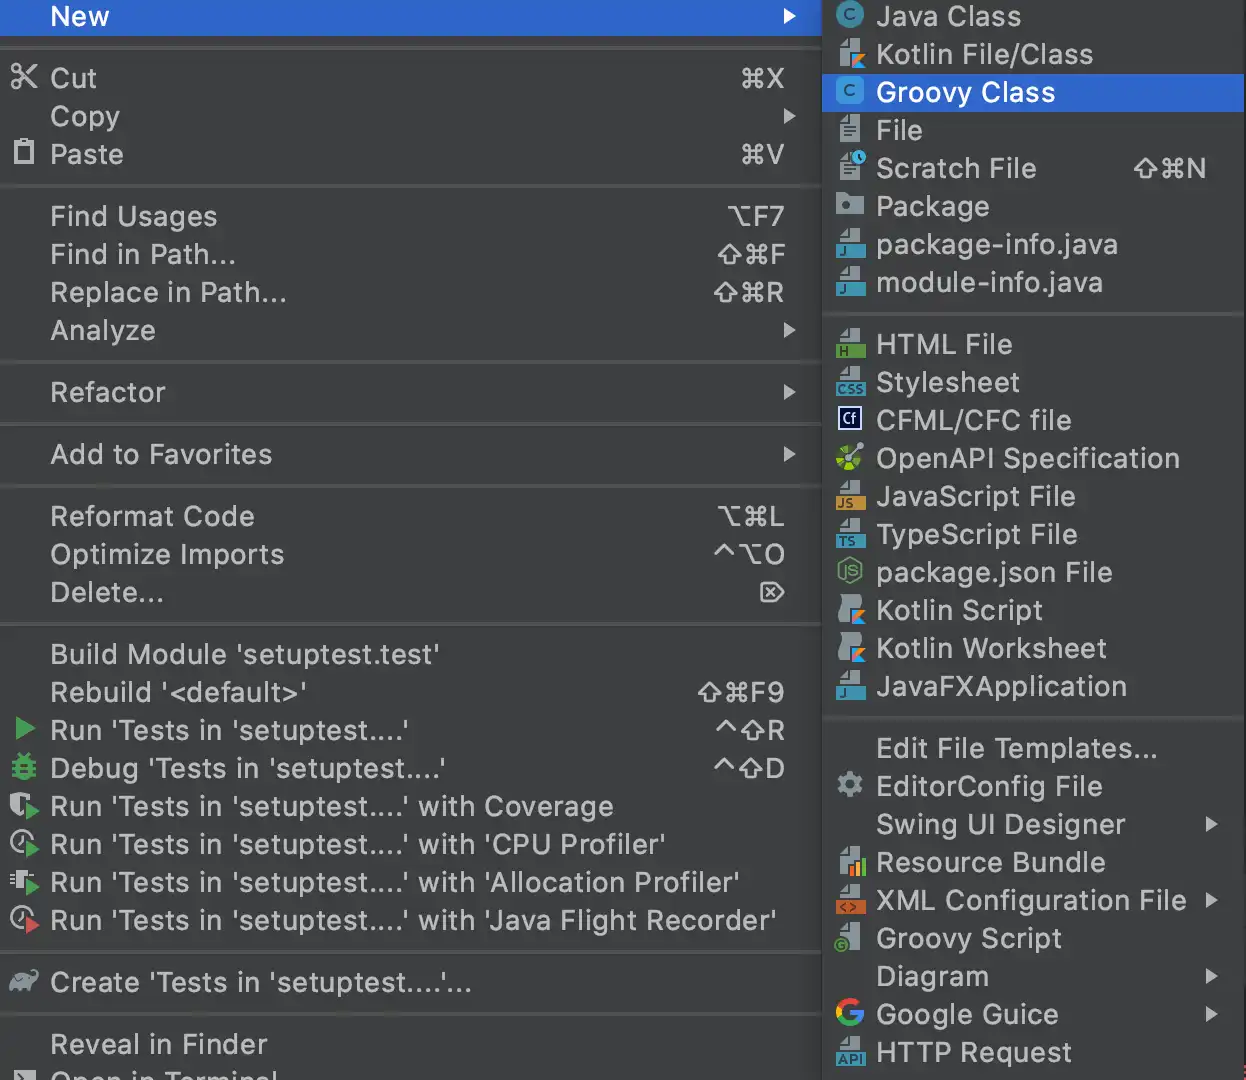Click the Java Class icon
Image resolution: width=1246 pixels, height=1080 pixels.
tap(849, 15)
